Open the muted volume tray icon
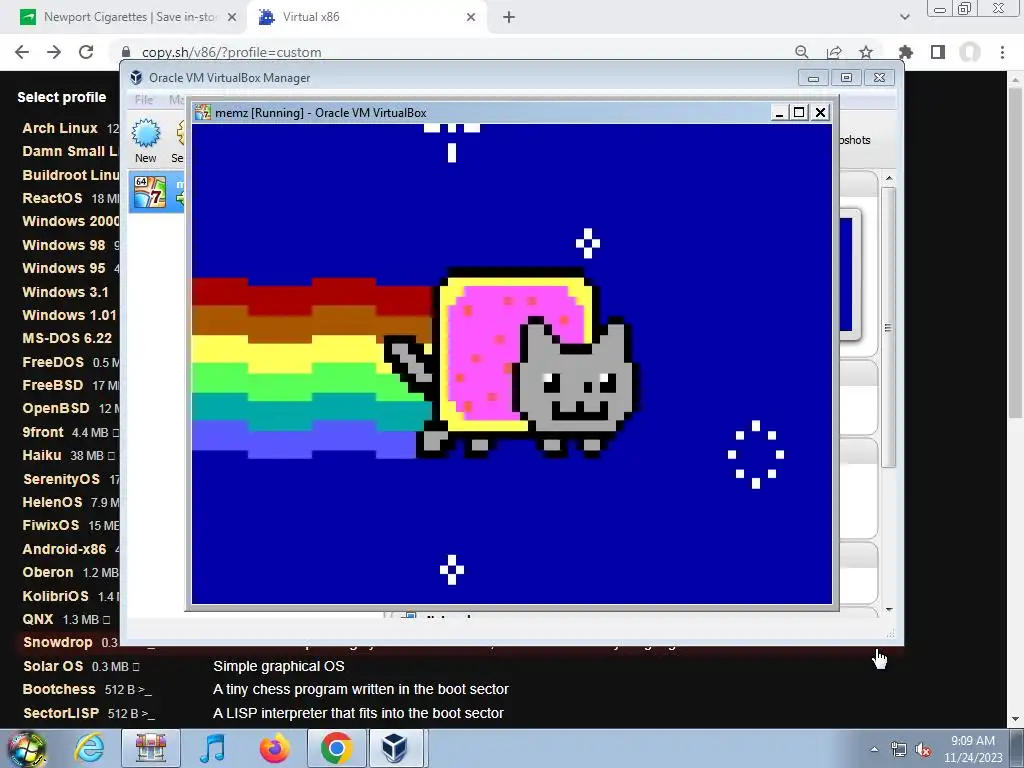1024x768 pixels. coord(923,750)
